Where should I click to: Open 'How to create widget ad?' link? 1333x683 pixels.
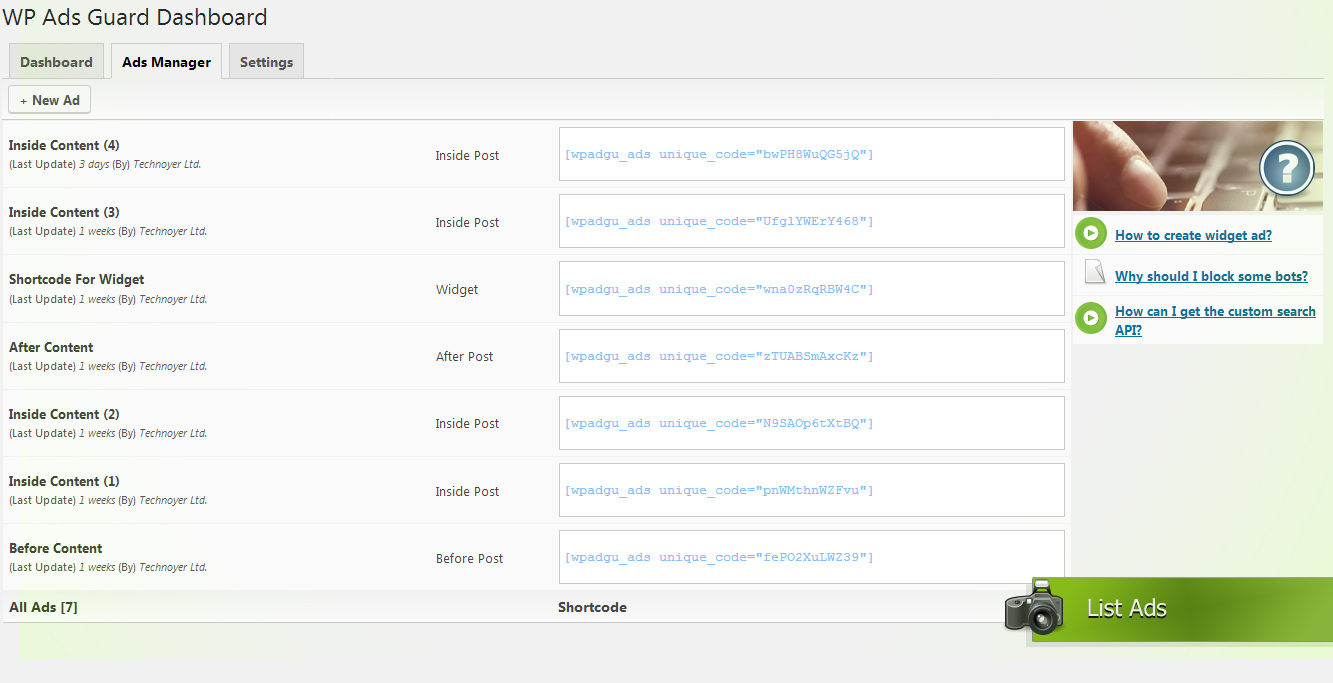[1193, 235]
